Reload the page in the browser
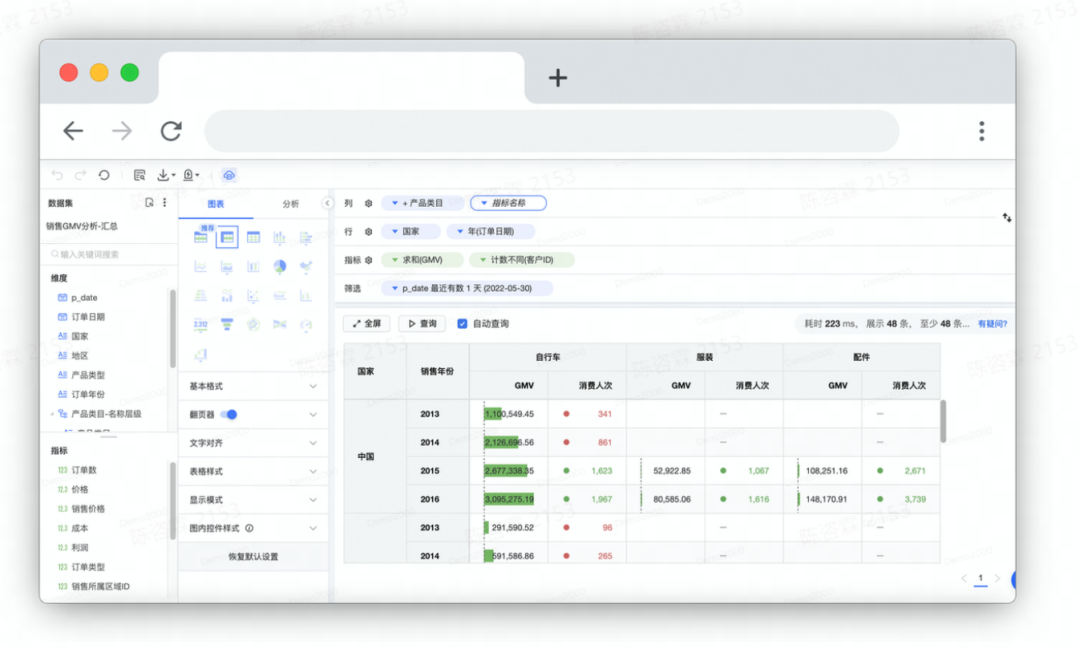This screenshot has height=649, width=1080. (x=171, y=131)
